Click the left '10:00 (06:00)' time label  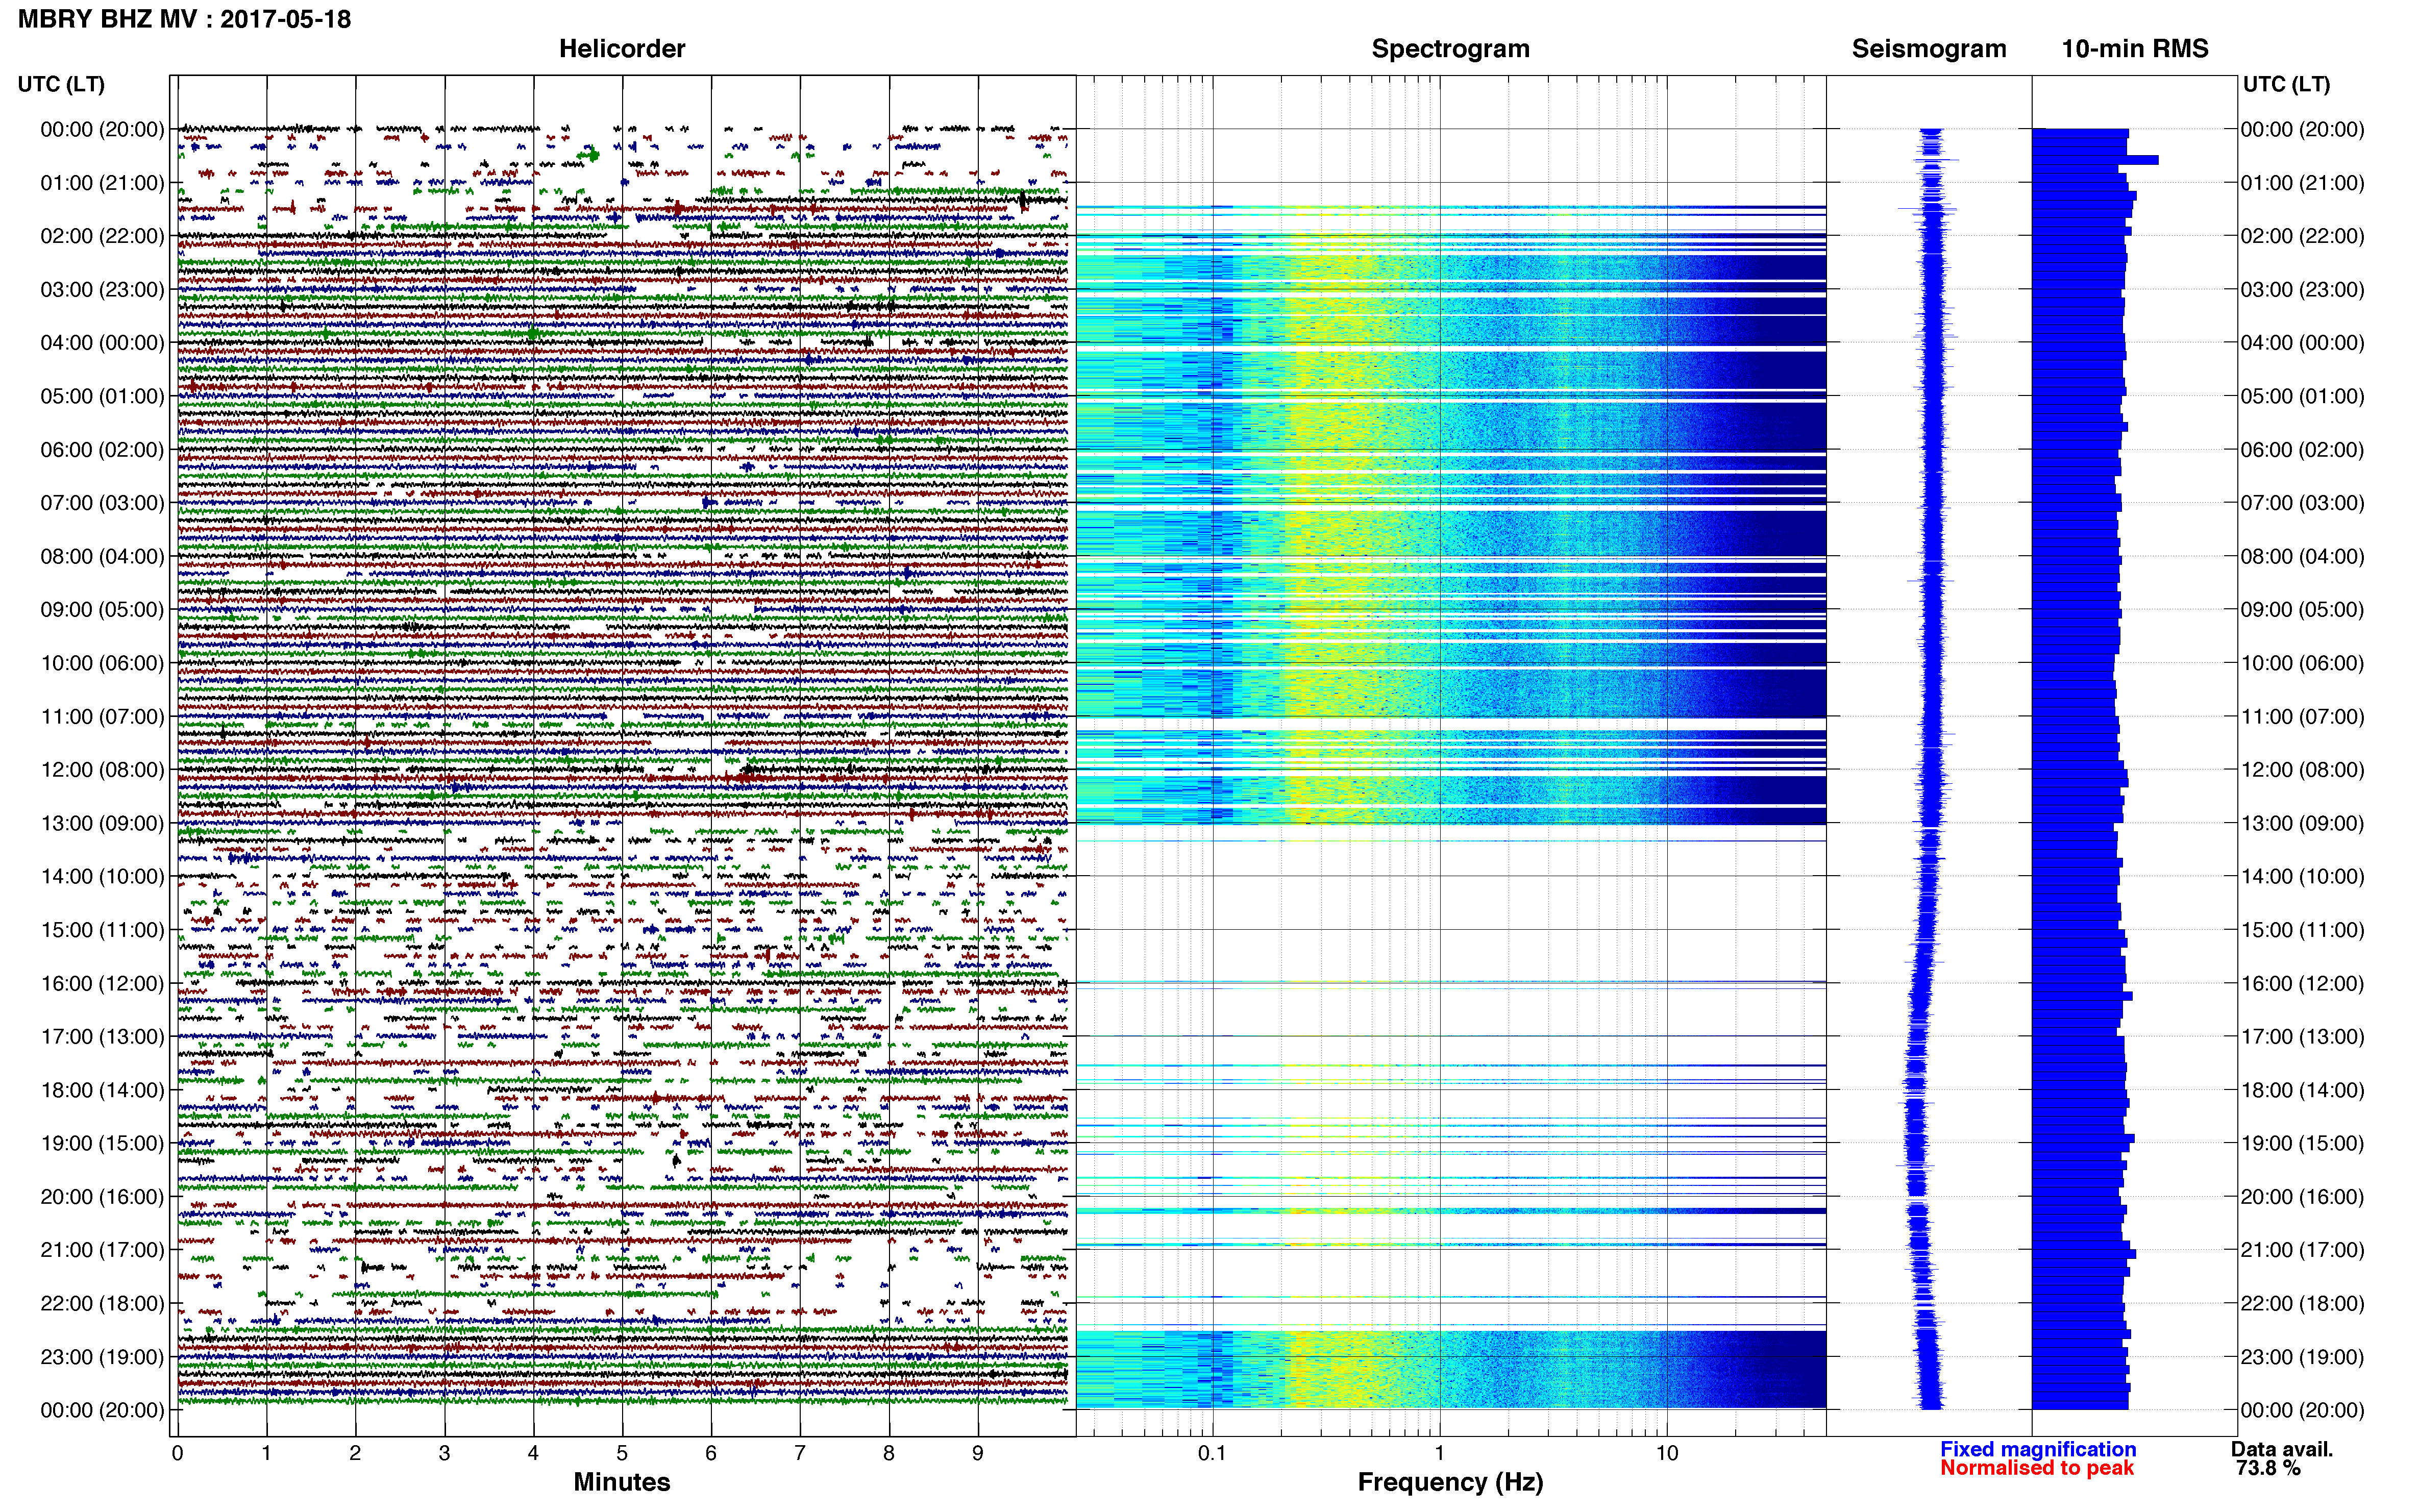[x=102, y=663]
